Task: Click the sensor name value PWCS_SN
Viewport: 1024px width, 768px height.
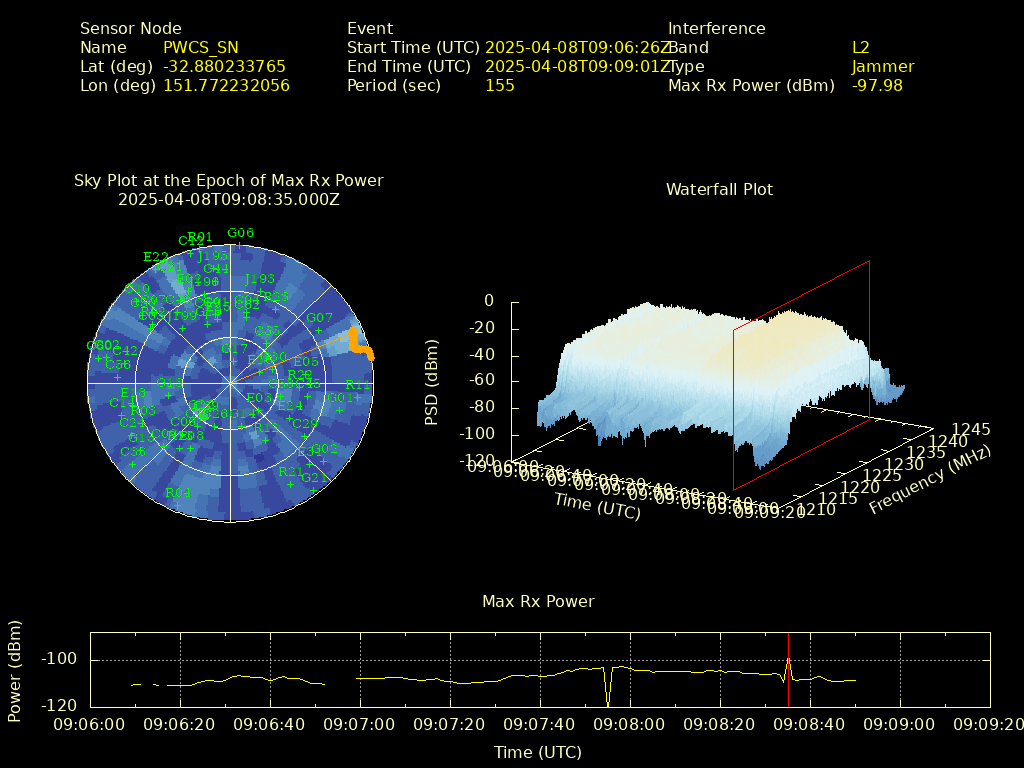Action: tap(201, 48)
